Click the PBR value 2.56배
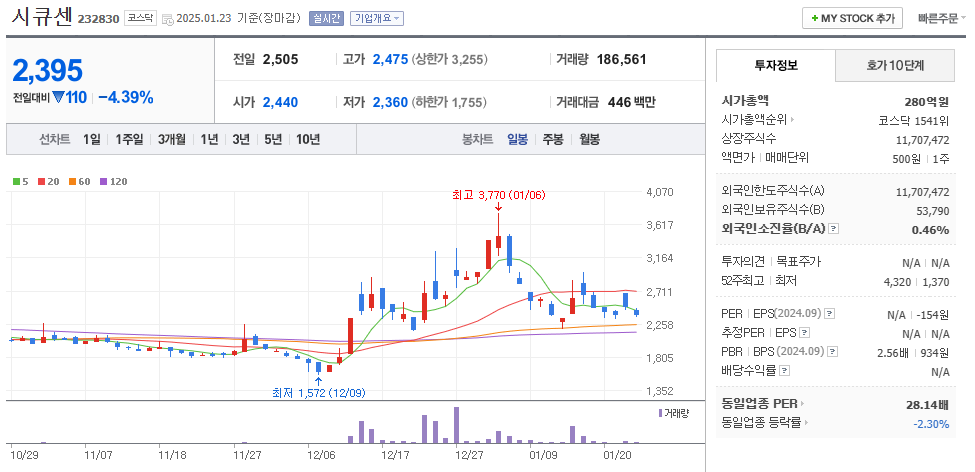 tap(893, 353)
